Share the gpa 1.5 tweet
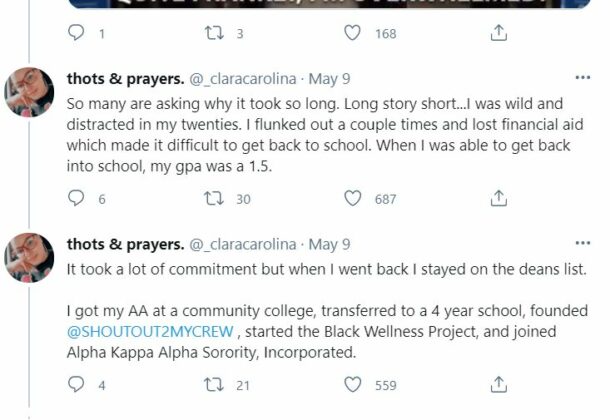This screenshot has width=610, height=420. (x=498, y=199)
